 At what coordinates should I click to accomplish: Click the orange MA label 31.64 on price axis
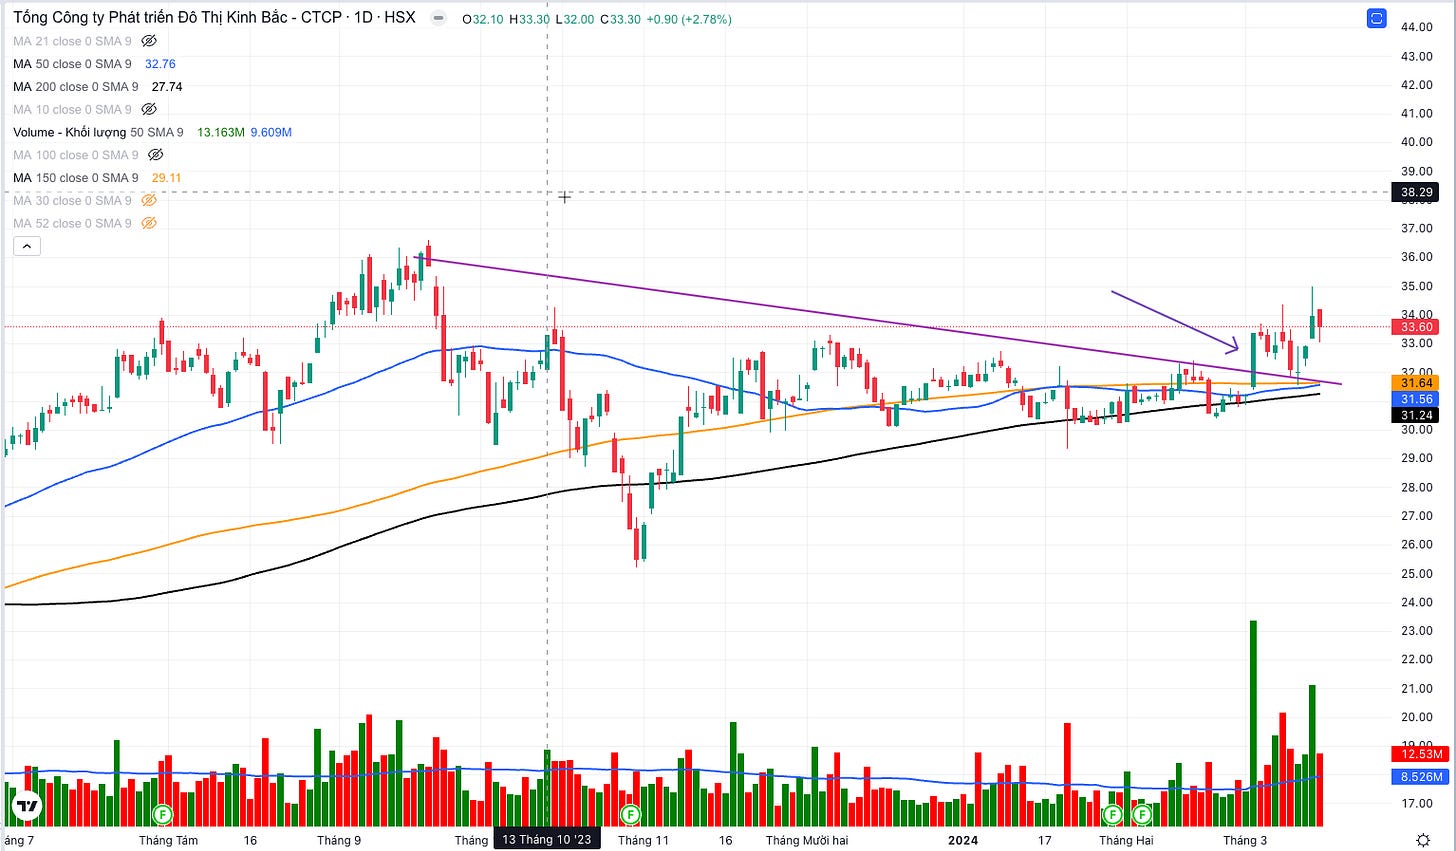pyautogui.click(x=1416, y=383)
